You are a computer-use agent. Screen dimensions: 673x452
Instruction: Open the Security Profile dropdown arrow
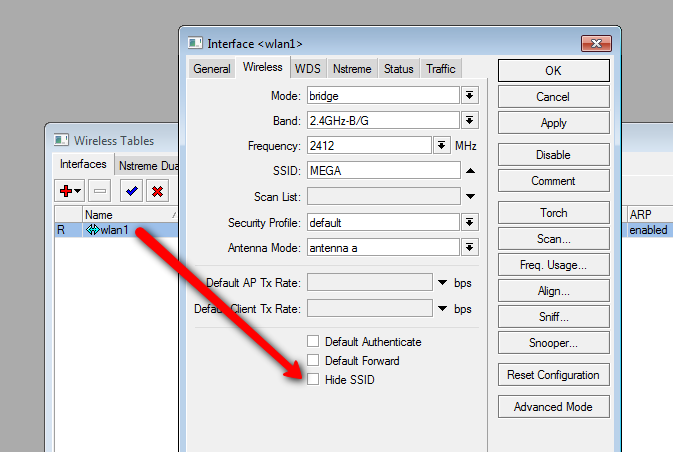470,222
